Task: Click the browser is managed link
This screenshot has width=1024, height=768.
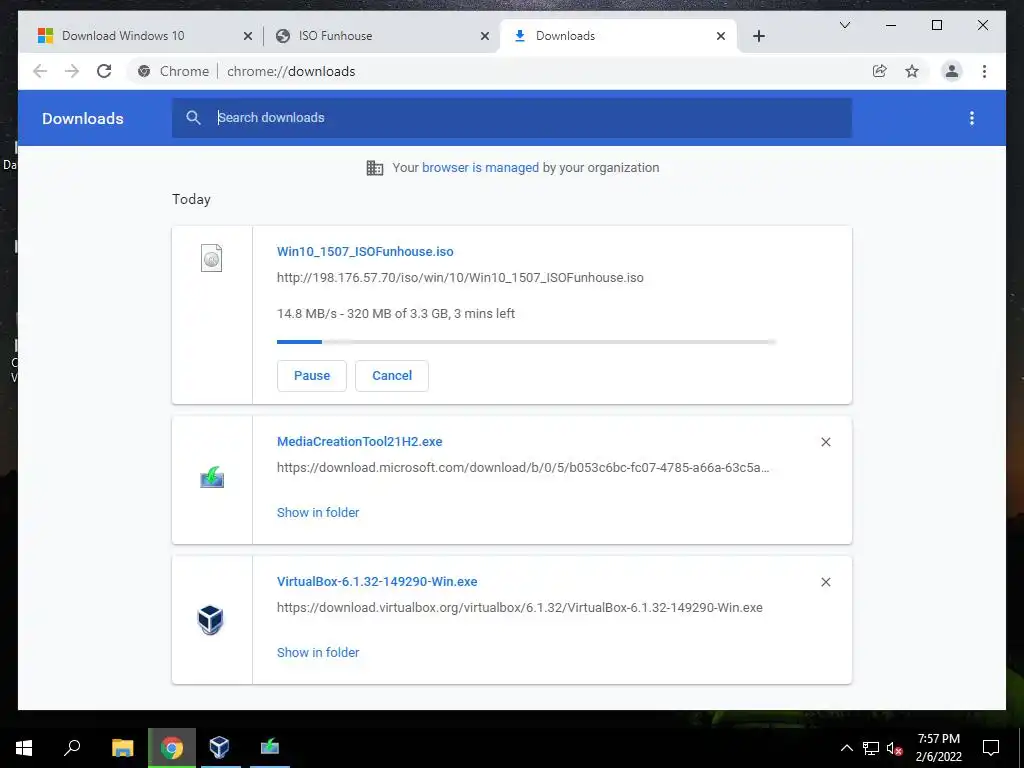Action: [x=480, y=168]
